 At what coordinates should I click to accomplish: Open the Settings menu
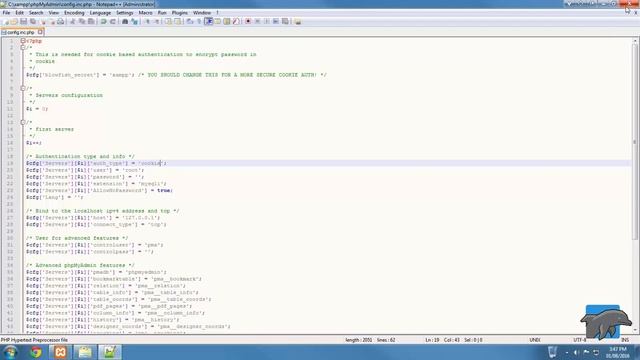pos(124,13)
